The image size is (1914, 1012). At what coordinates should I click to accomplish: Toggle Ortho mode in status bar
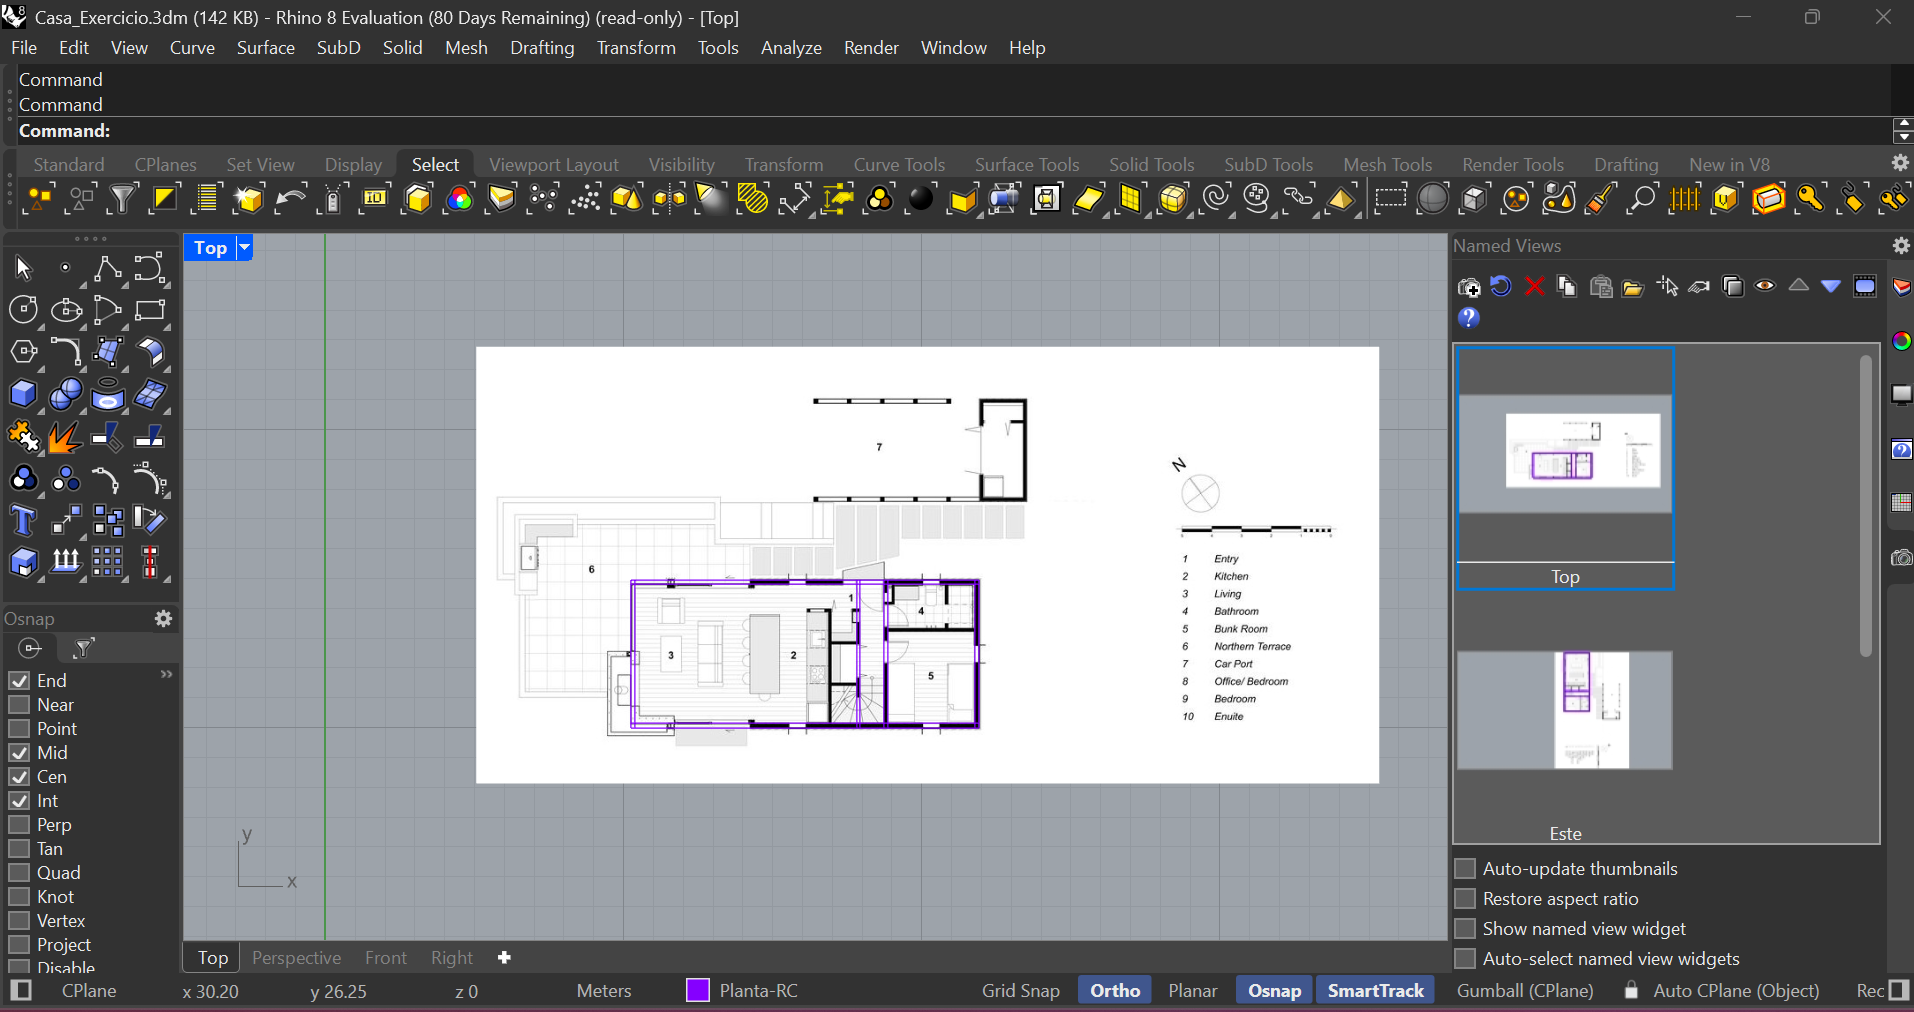coord(1114,990)
